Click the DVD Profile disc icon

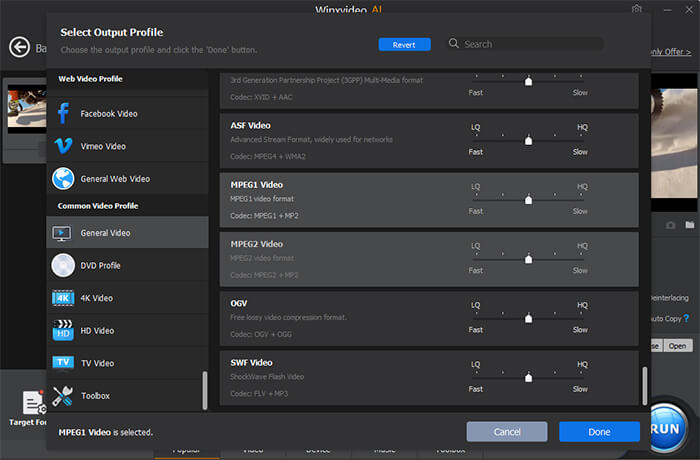[63, 265]
